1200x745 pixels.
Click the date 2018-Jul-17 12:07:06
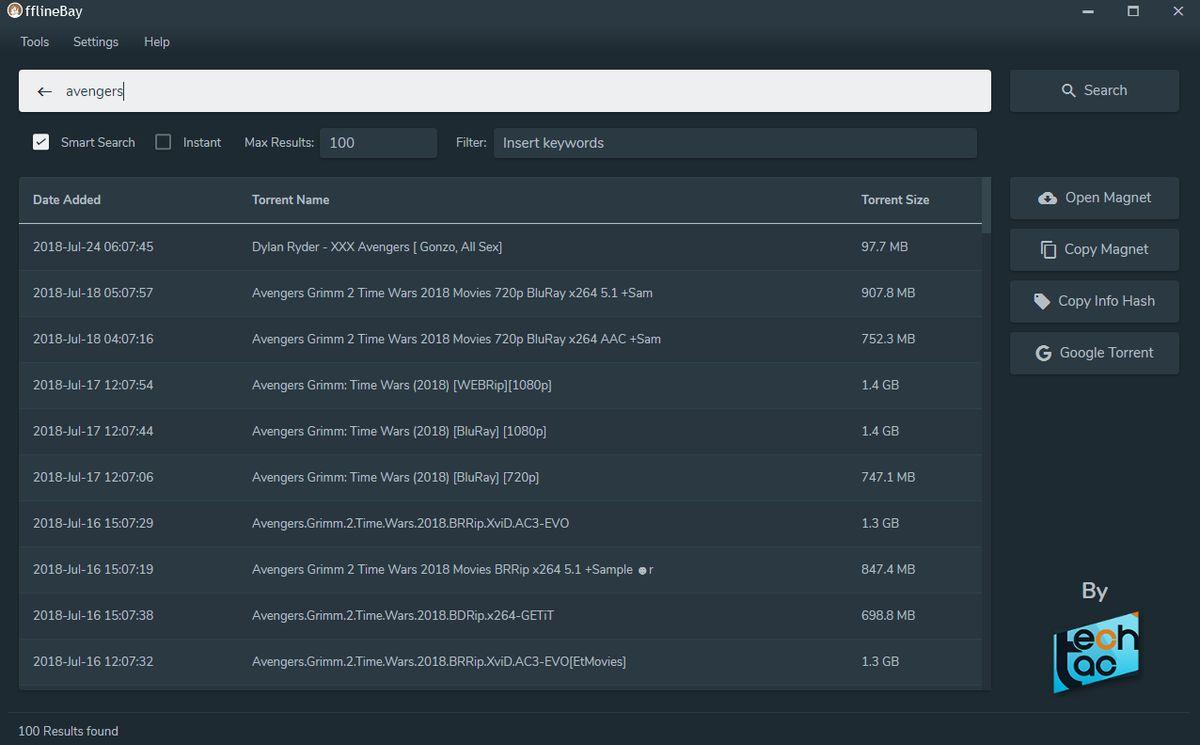click(x=93, y=477)
